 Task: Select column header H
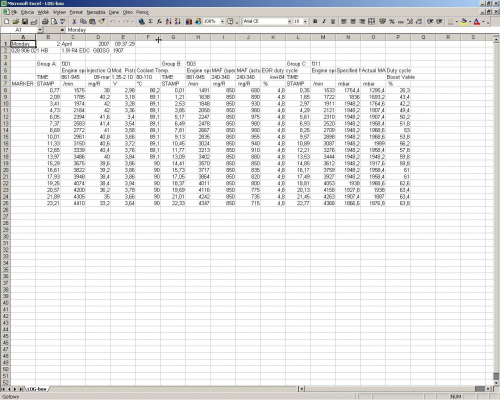pyautogui.click(x=198, y=37)
